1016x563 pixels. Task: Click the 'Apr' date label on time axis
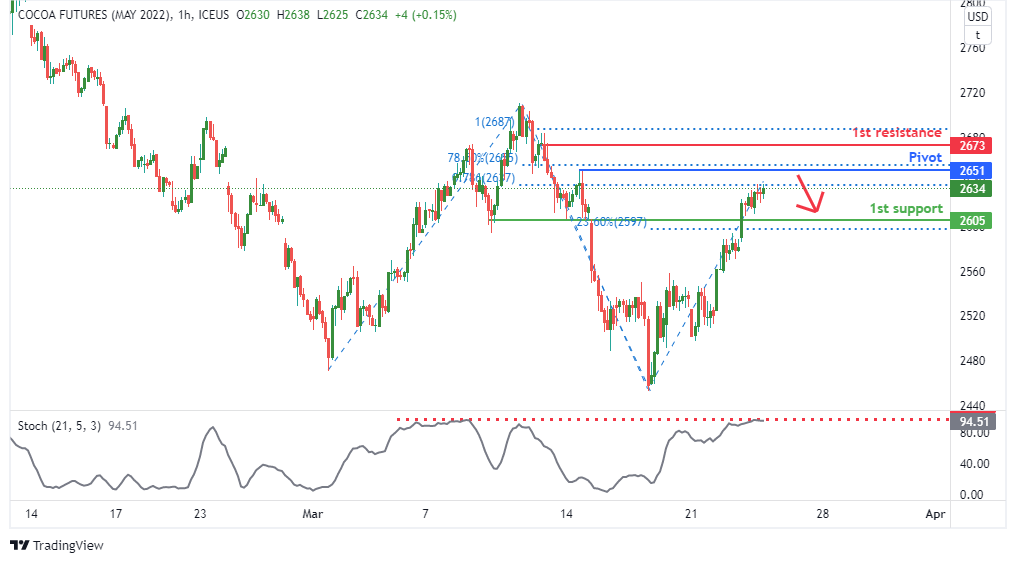(x=935, y=514)
